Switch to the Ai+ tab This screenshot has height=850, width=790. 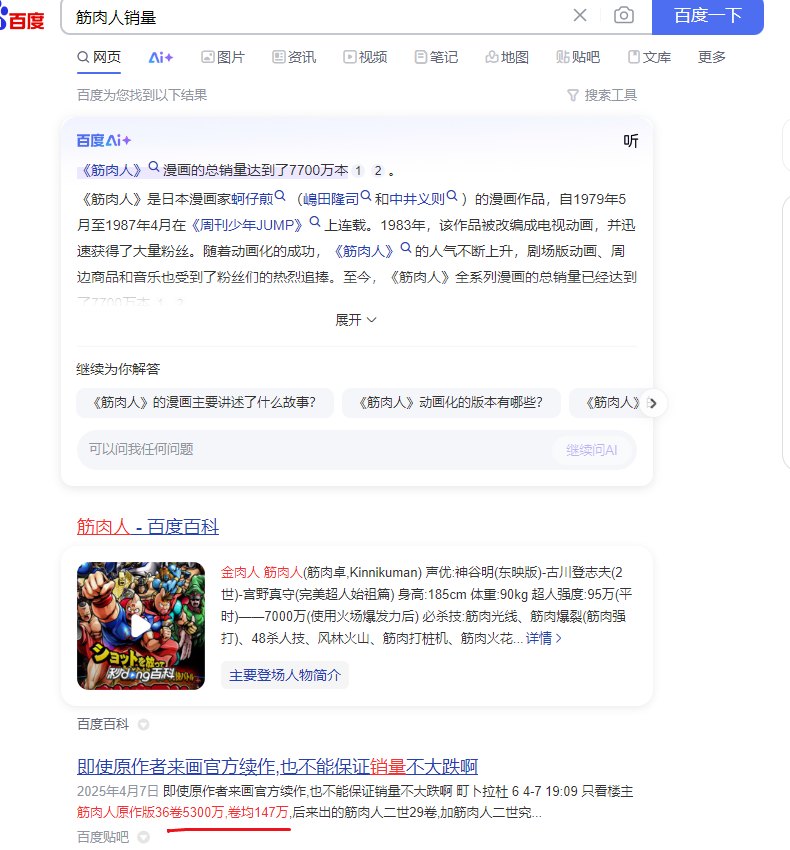(x=160, y=57)
